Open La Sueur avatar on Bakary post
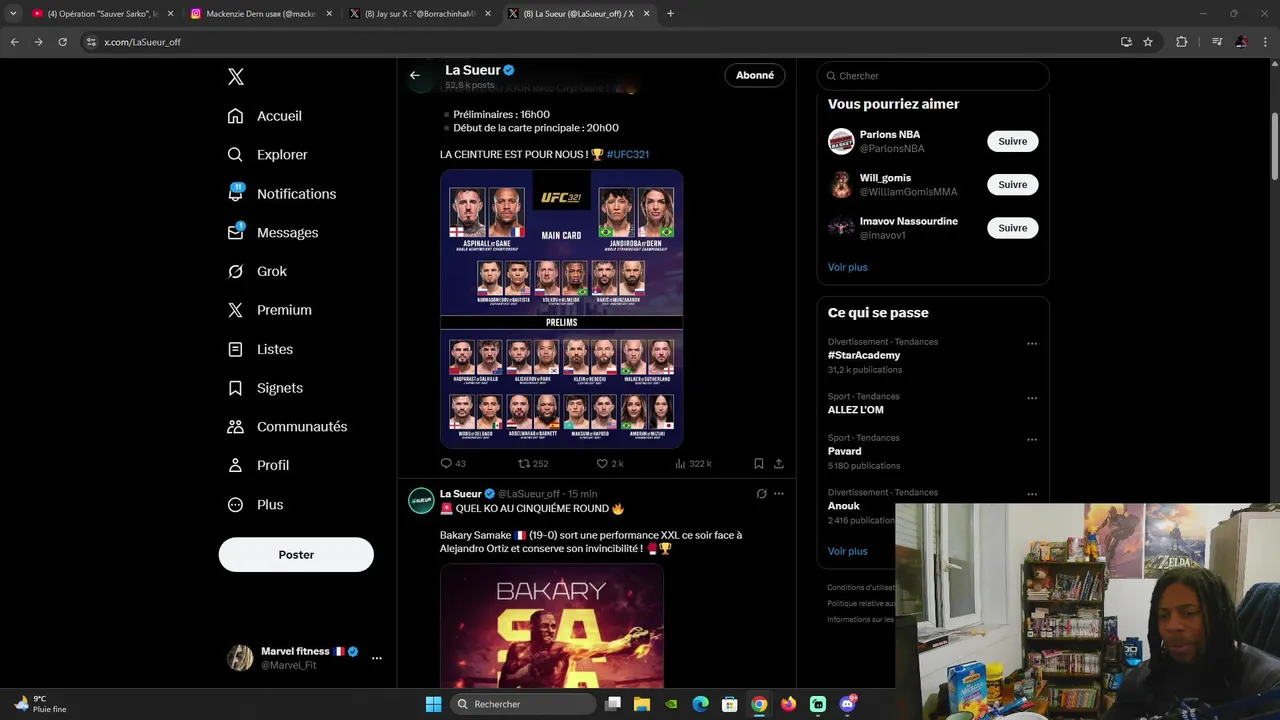 click(x=421, y=501)
